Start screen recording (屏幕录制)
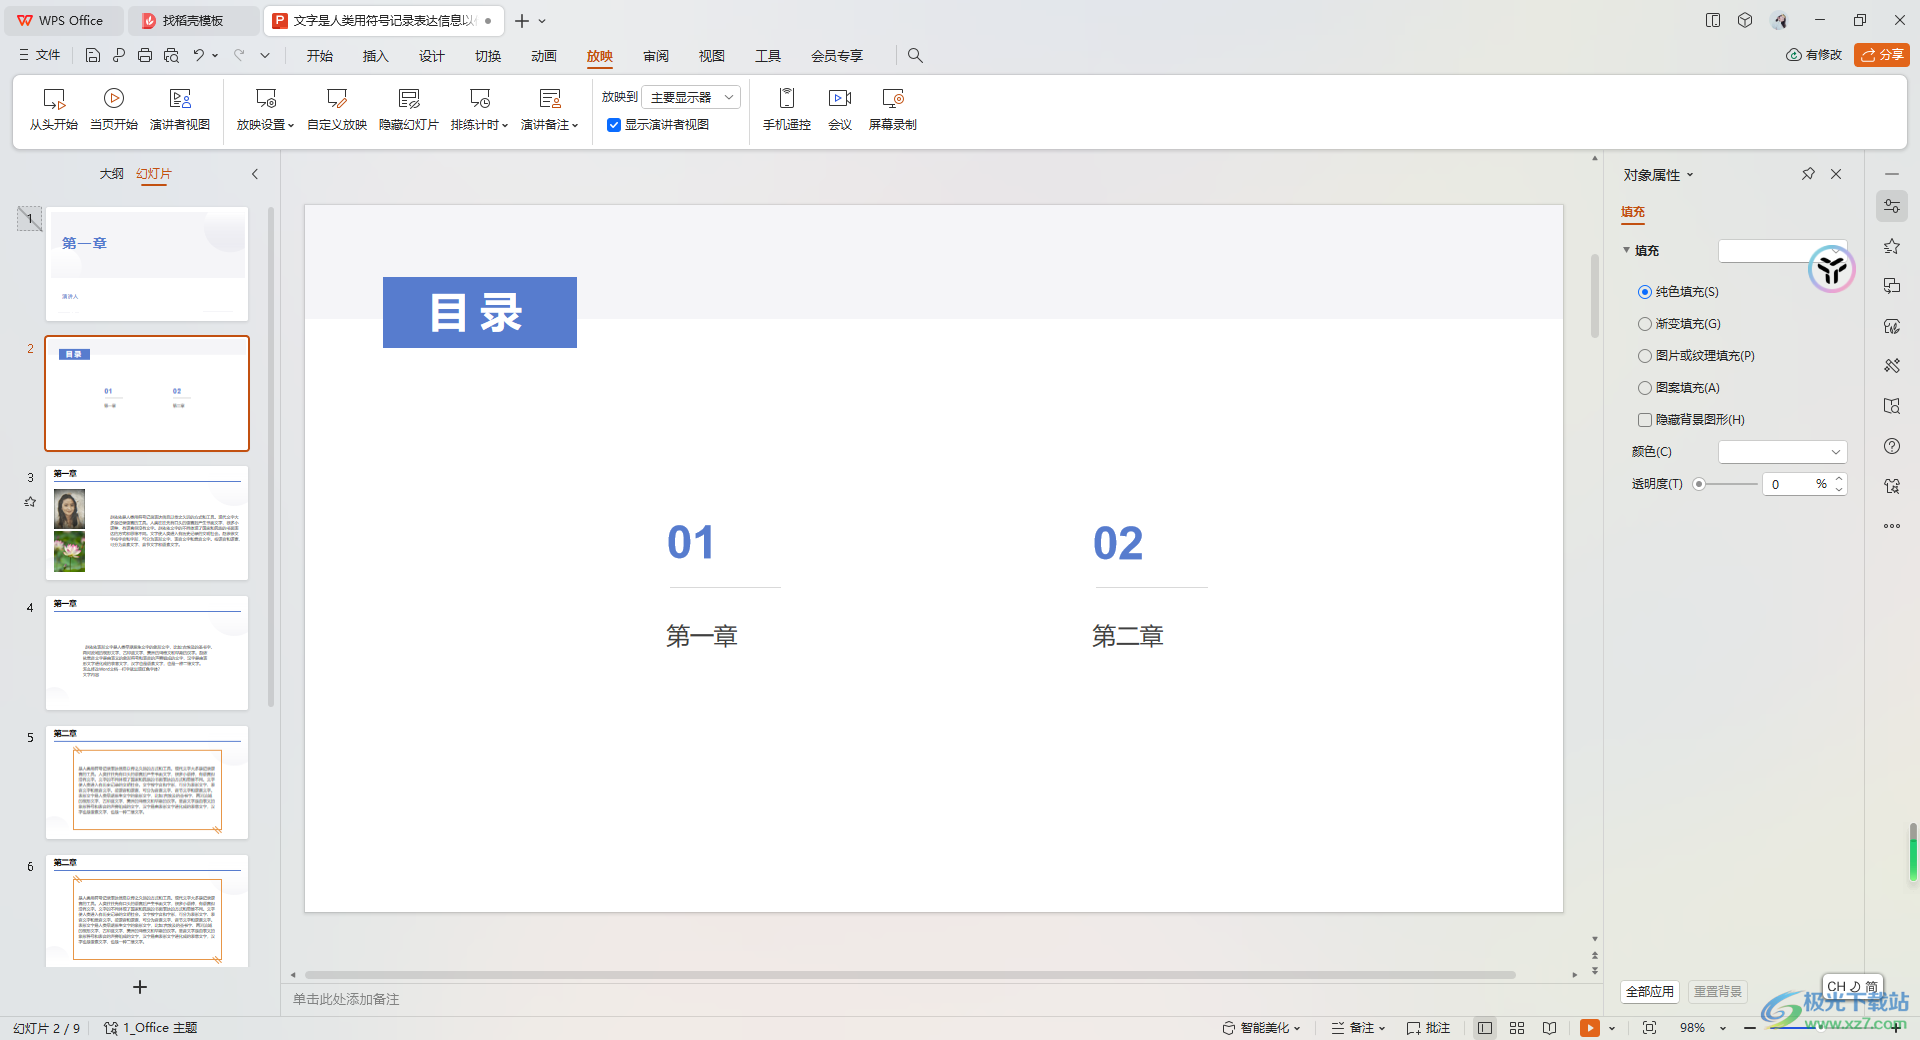Viewport: 1920px width, 1040px height. click(893, 109)
